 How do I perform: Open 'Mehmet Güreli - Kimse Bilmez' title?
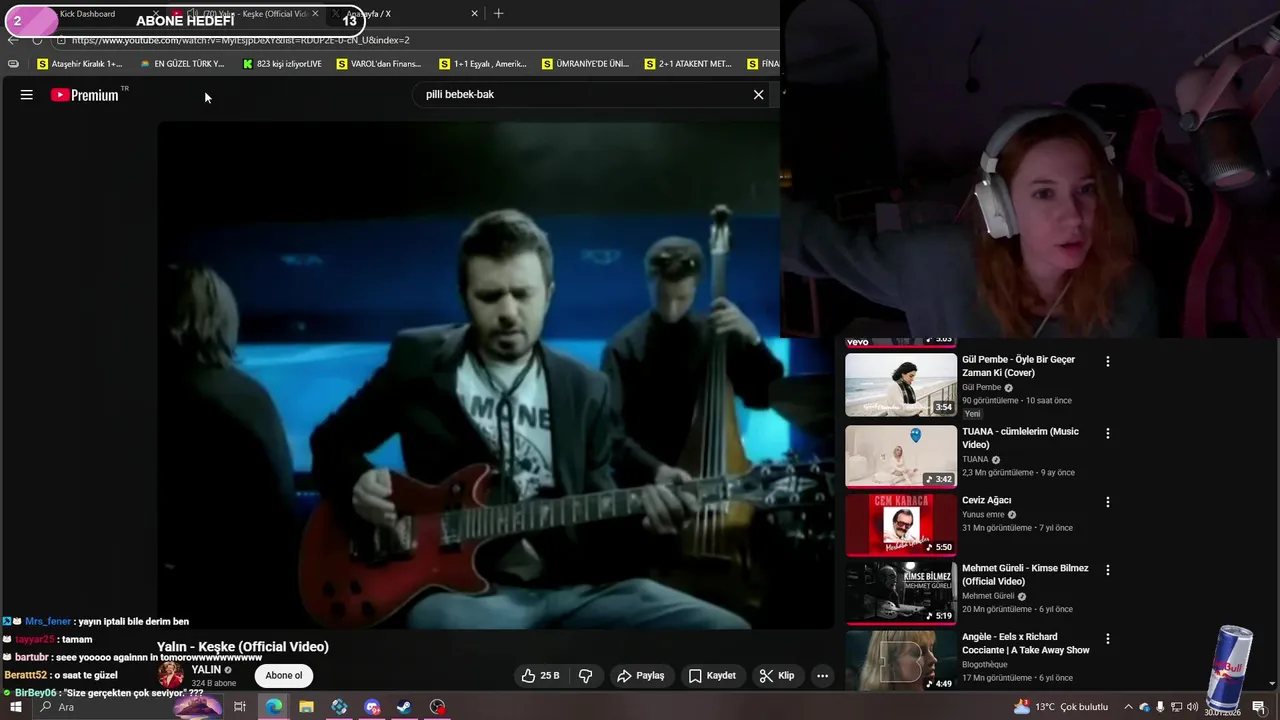click(x=1025, y=575)
